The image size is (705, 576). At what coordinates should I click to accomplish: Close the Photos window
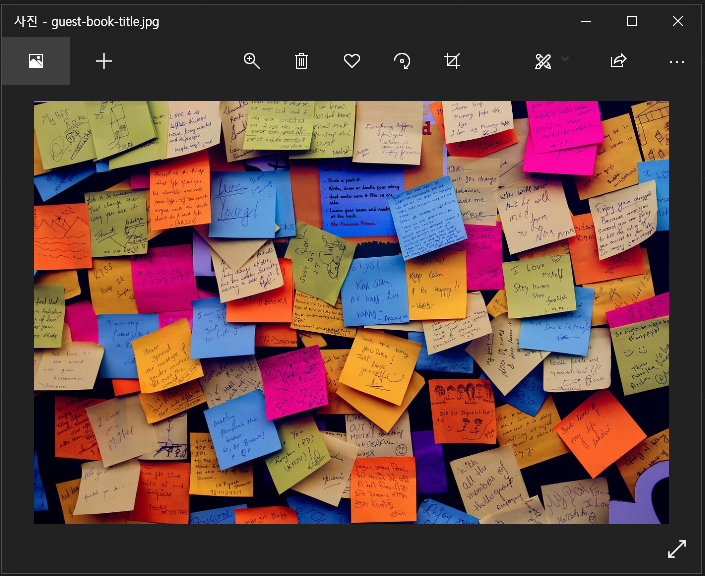click(678, 21)
